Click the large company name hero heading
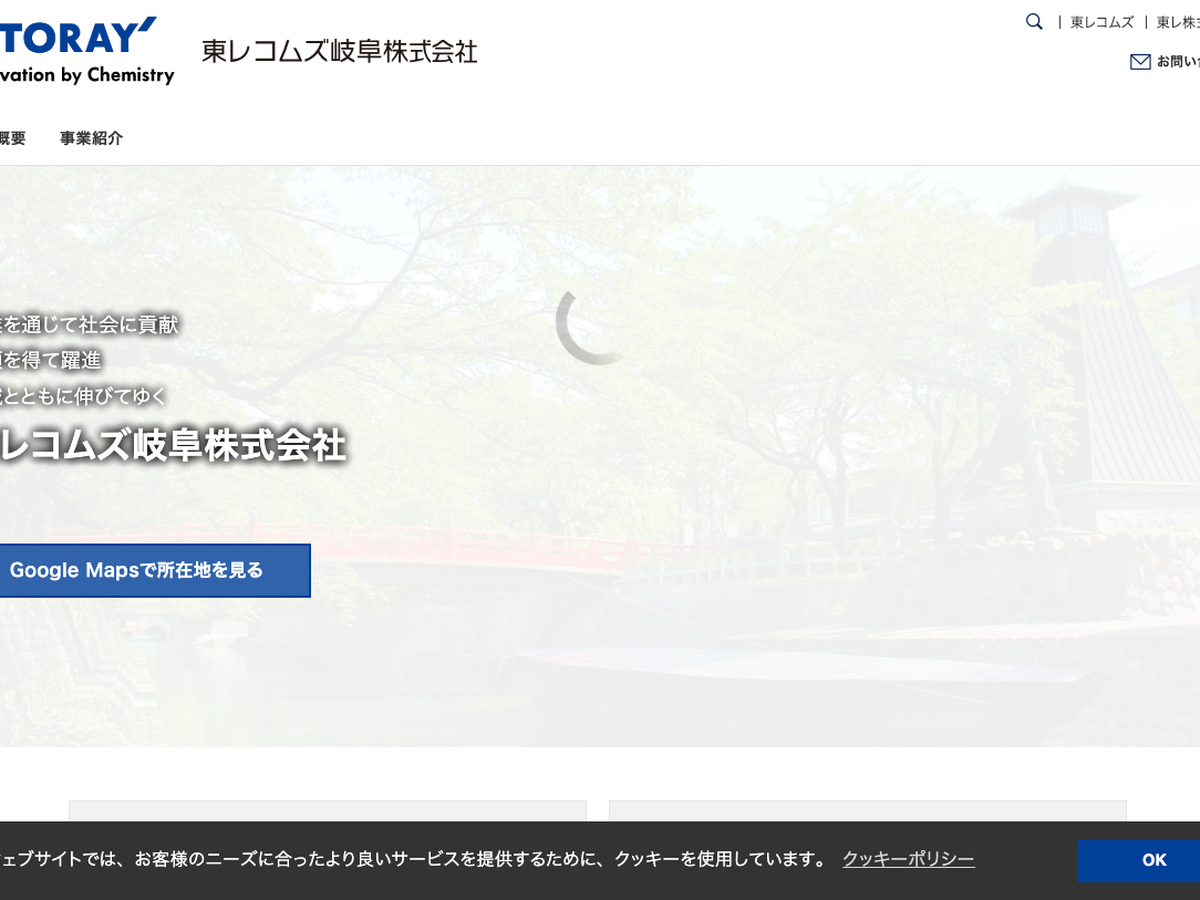This screenshot has height=900, width=1200. point(172,445)
